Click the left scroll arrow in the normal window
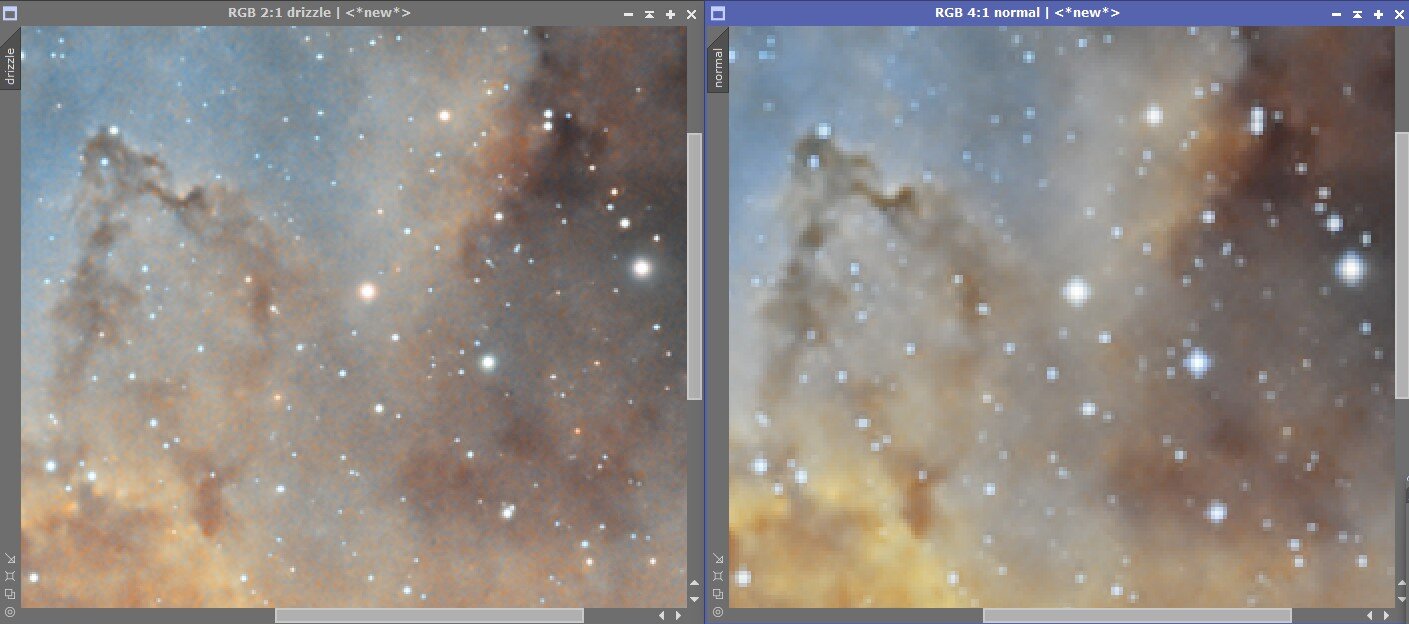 pos(1369,616)
